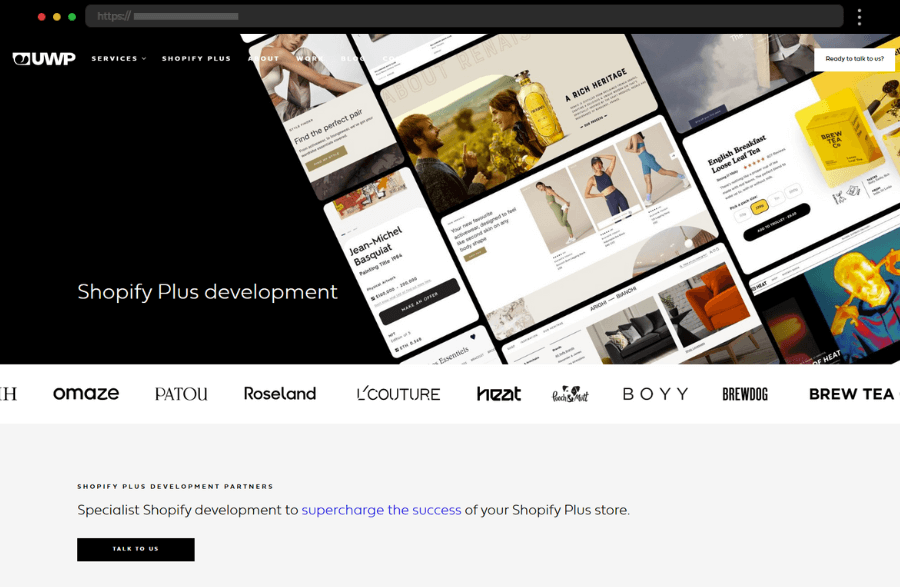Expand the Services dropdown menu
Viewport: 900px width, 587px height.
click(x=119, y=59)
